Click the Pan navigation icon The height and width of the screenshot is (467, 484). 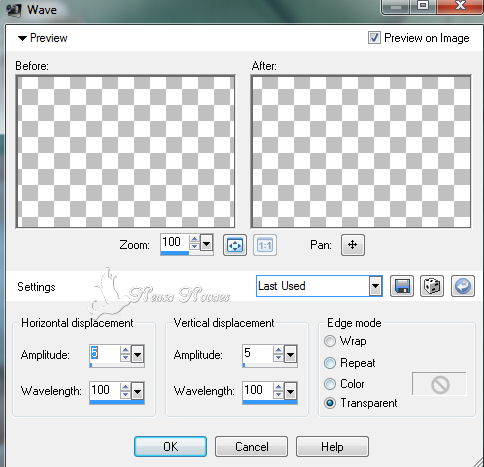click(353, 245)
